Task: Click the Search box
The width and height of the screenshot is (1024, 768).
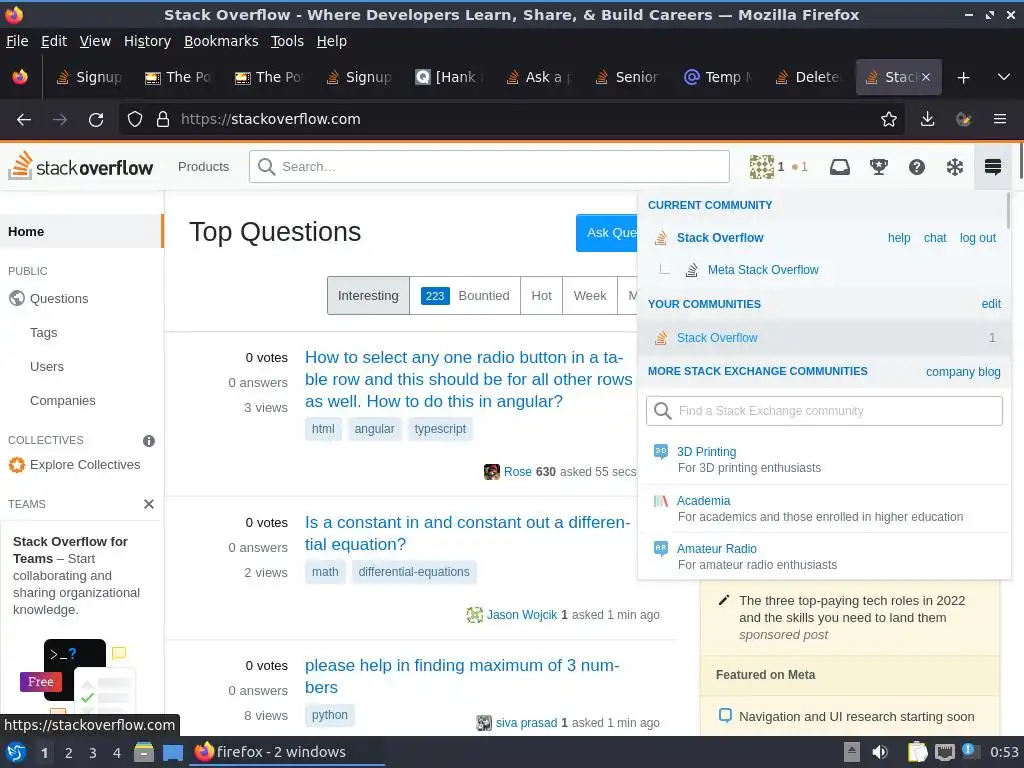Action: (489, 167)
